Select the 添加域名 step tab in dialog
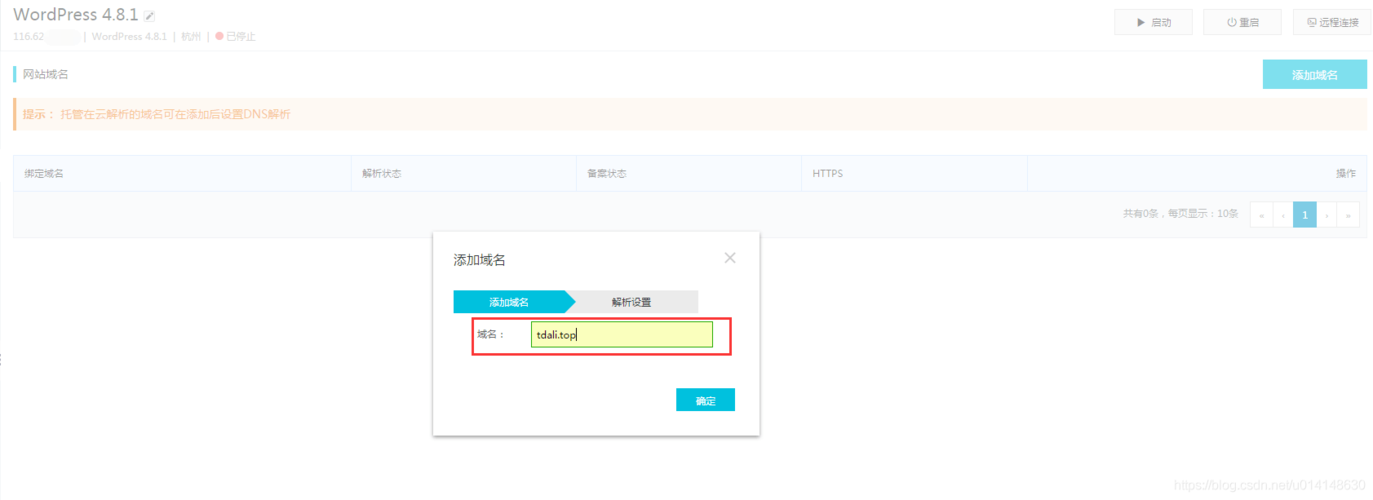 point(509,302)
